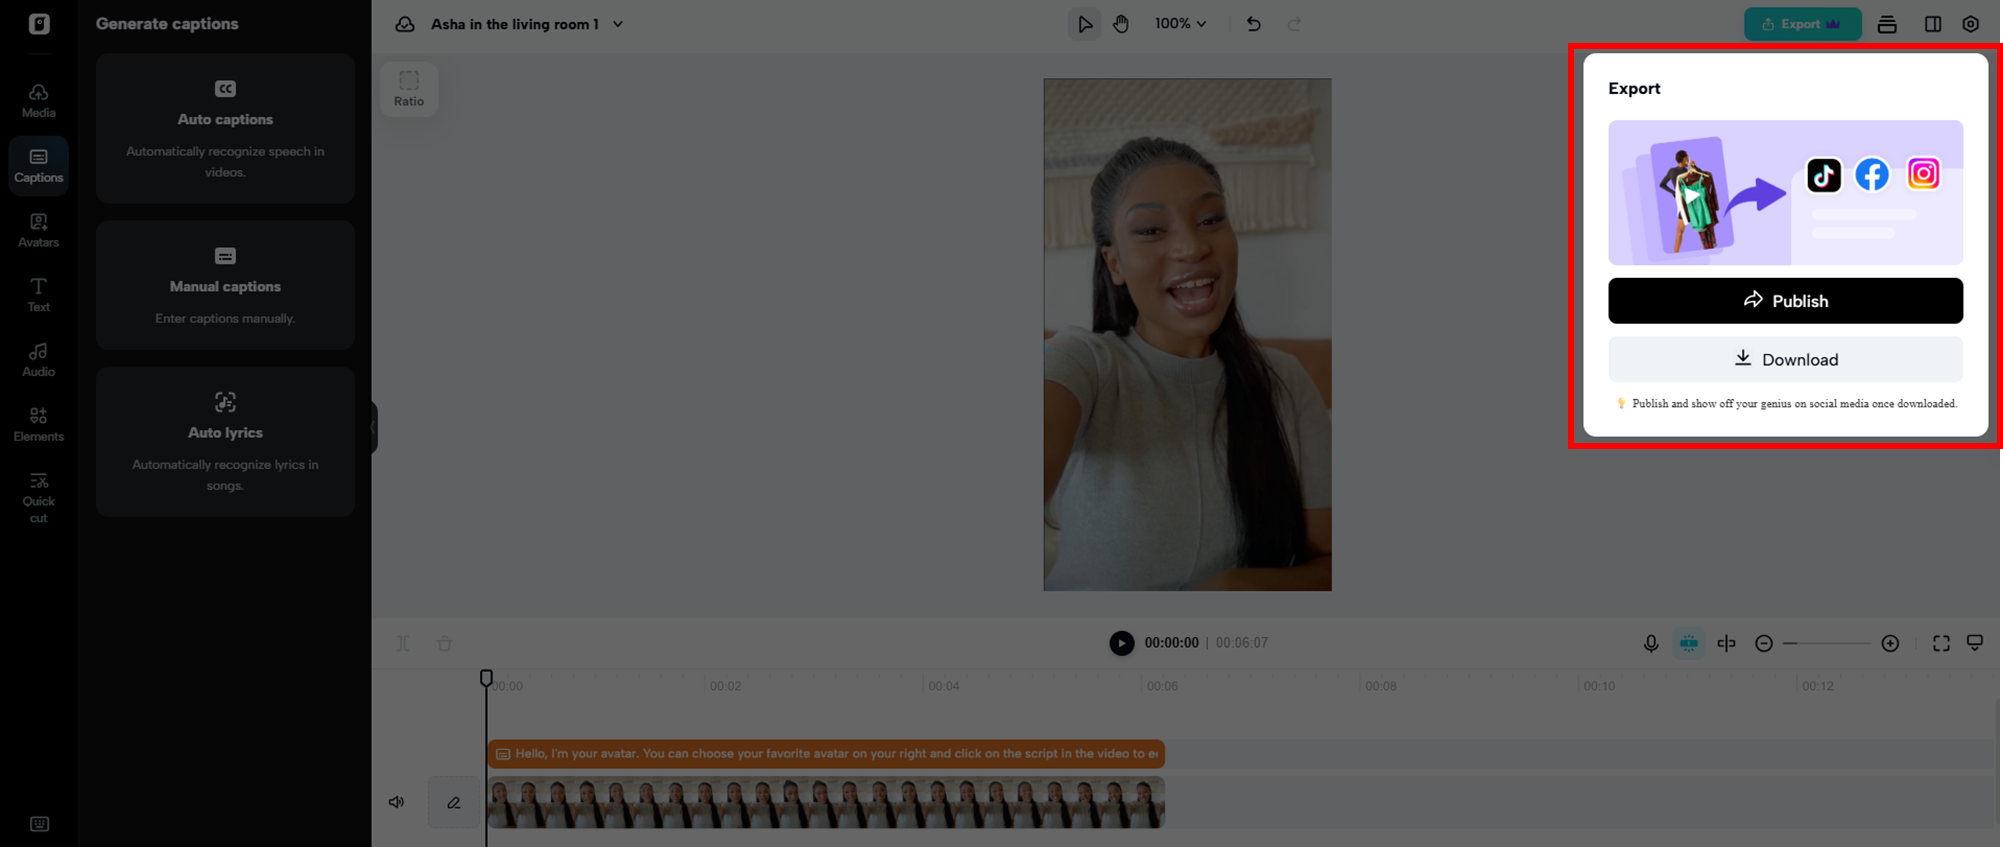The image size is (2003, 847).
Task: Undo the last action
Action: (x=1253, y=24)
